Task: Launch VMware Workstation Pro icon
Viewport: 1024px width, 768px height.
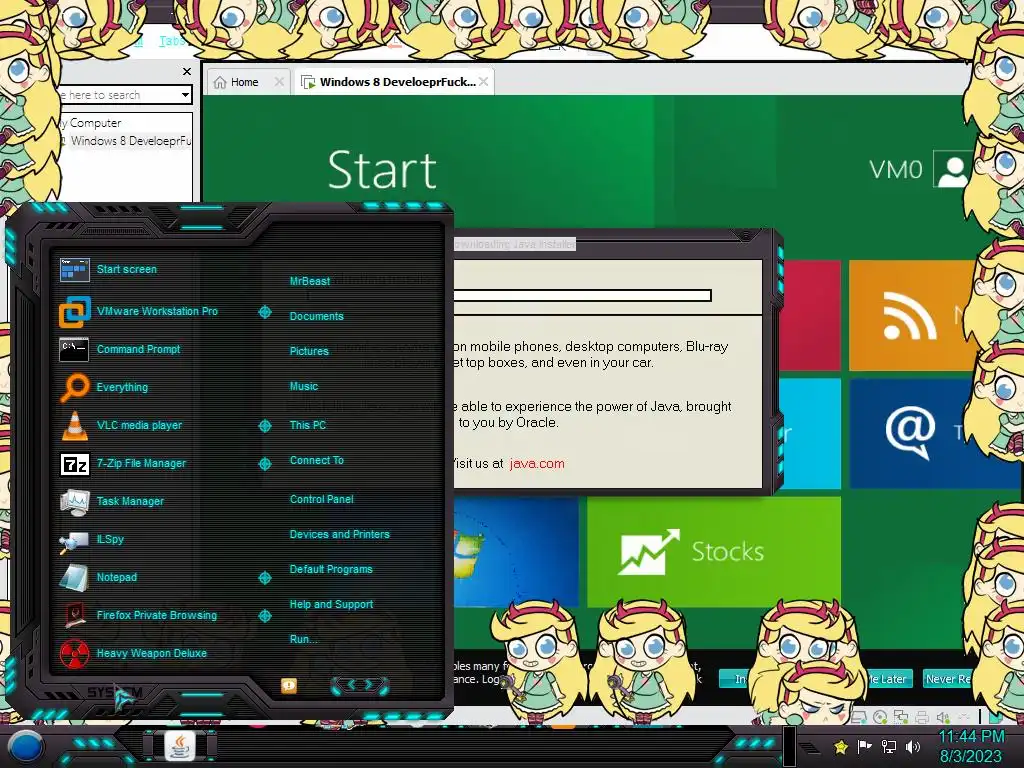Action: [74, 312]
